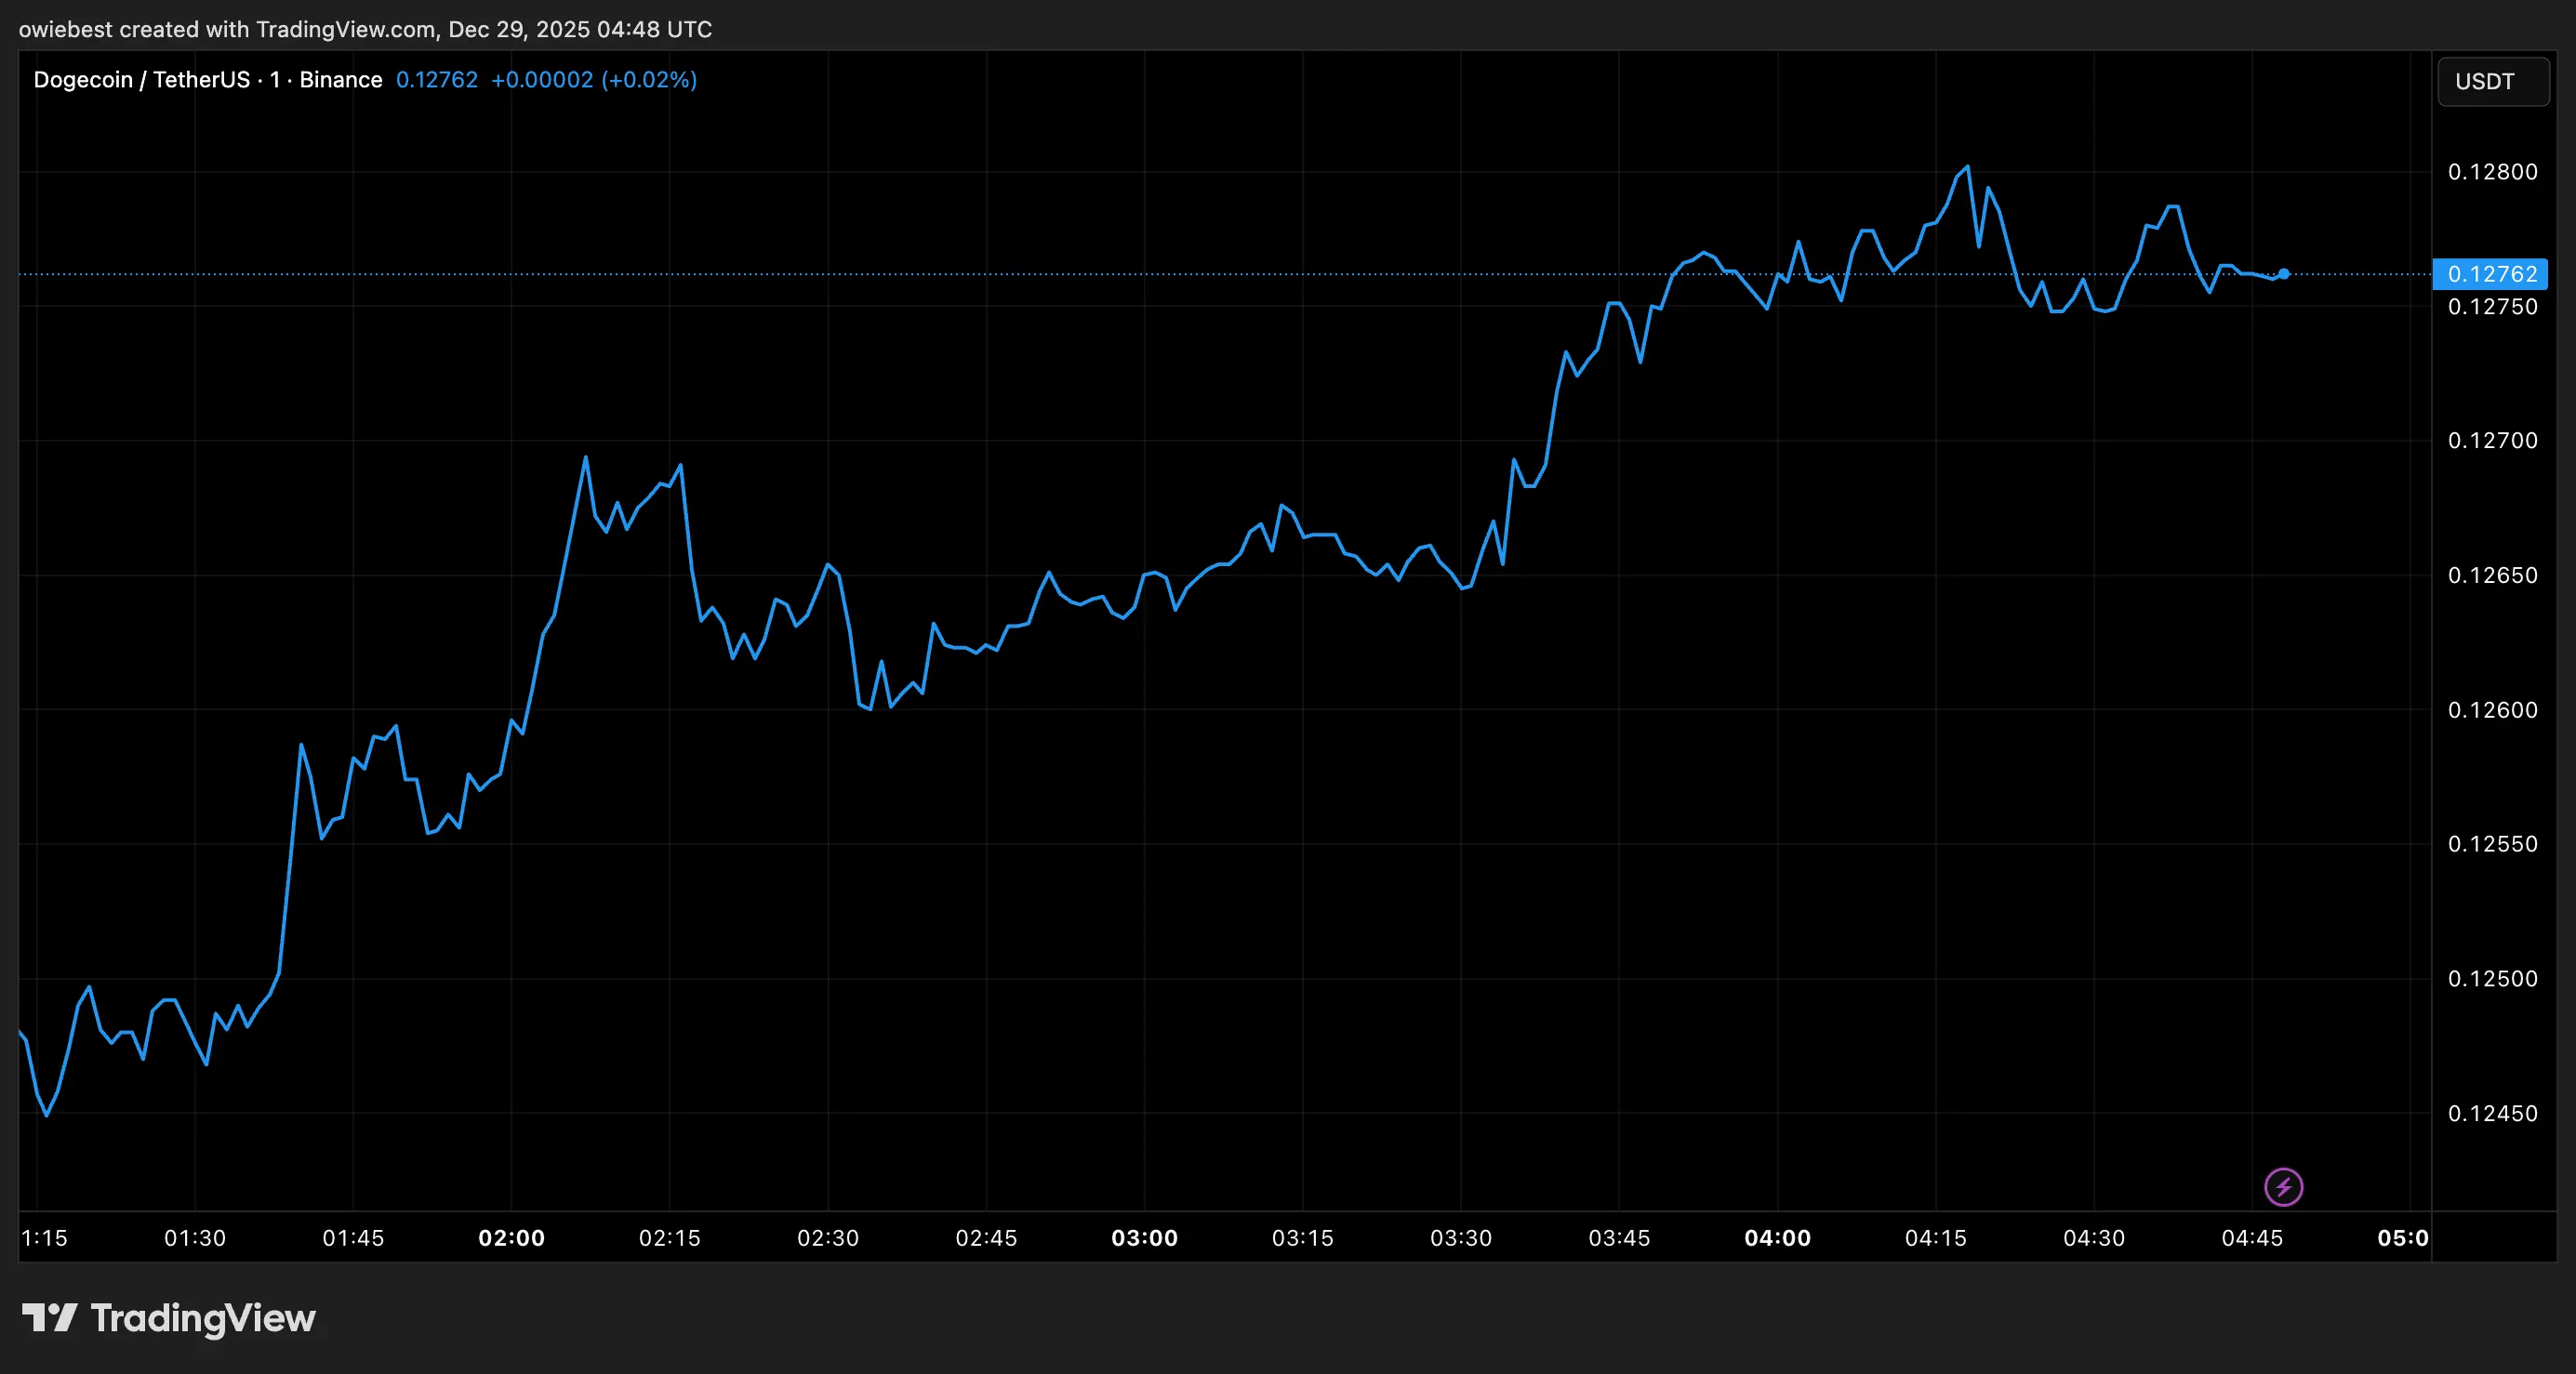Click the 0.12600 price axis label
This screenshot has width=2576, height=1374.
coord(2492,710)
